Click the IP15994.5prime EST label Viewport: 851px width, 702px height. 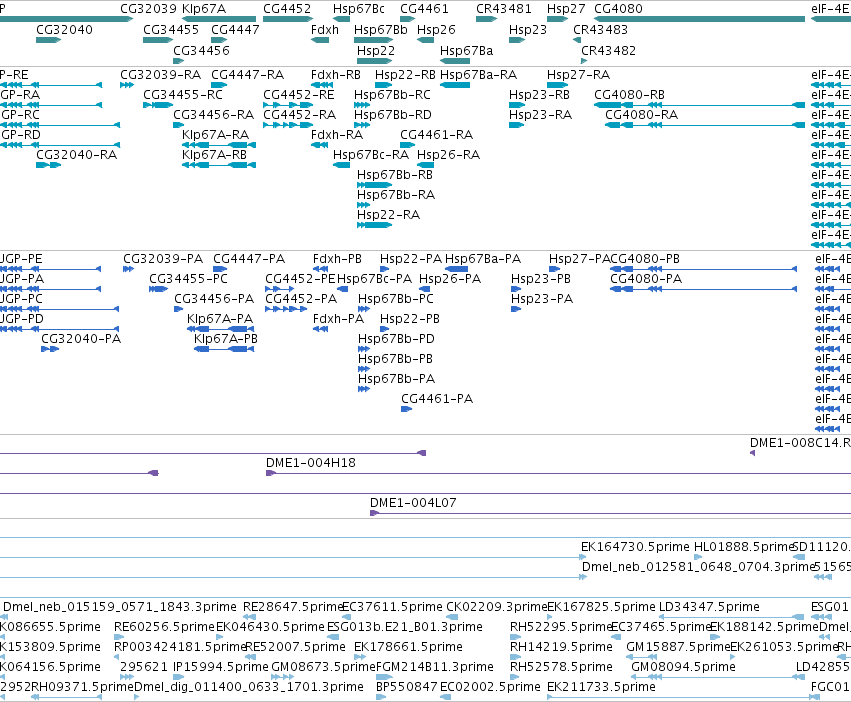(x=220, y=667)
